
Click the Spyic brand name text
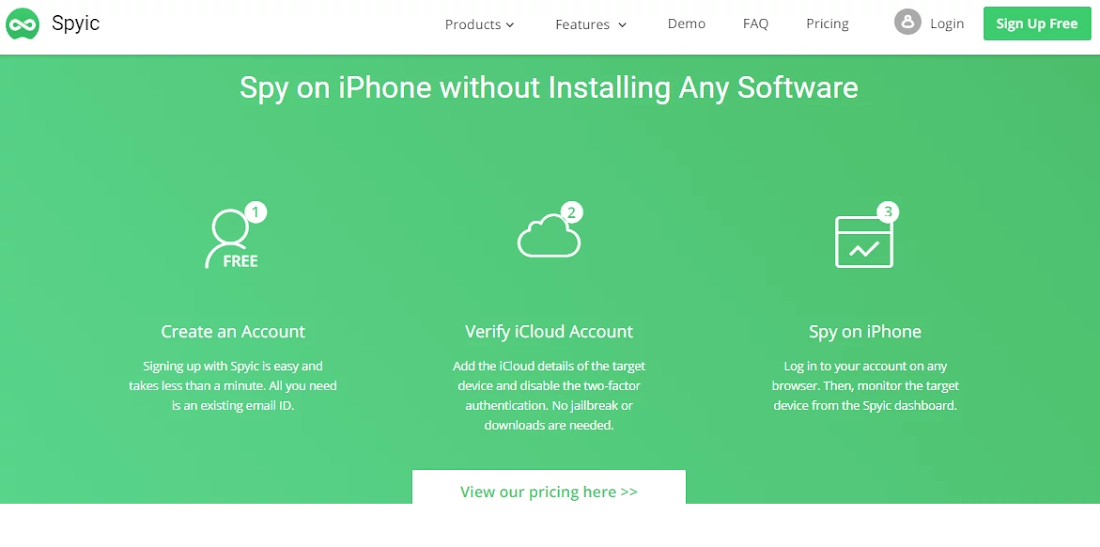(76, 24)
